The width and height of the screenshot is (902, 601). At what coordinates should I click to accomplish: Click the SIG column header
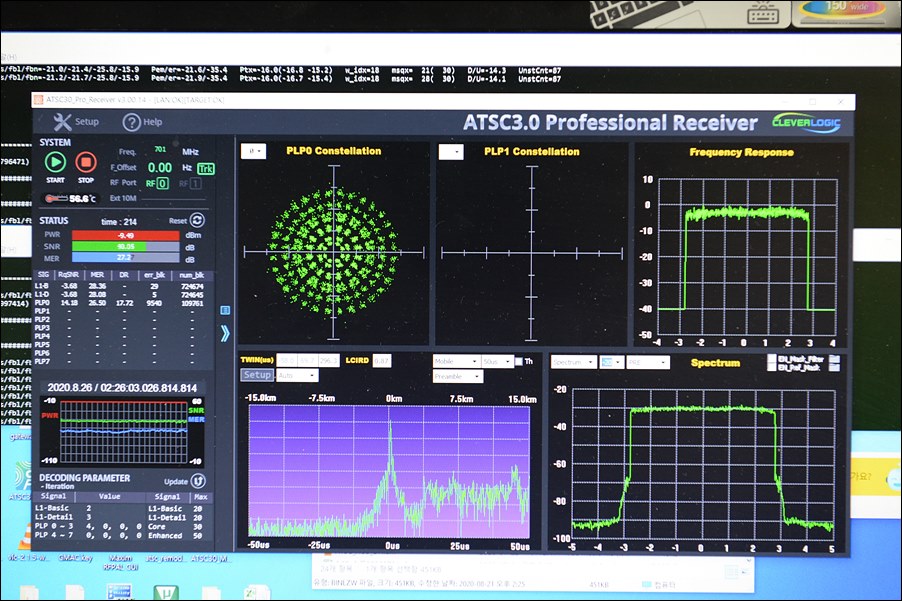[43, 275]
